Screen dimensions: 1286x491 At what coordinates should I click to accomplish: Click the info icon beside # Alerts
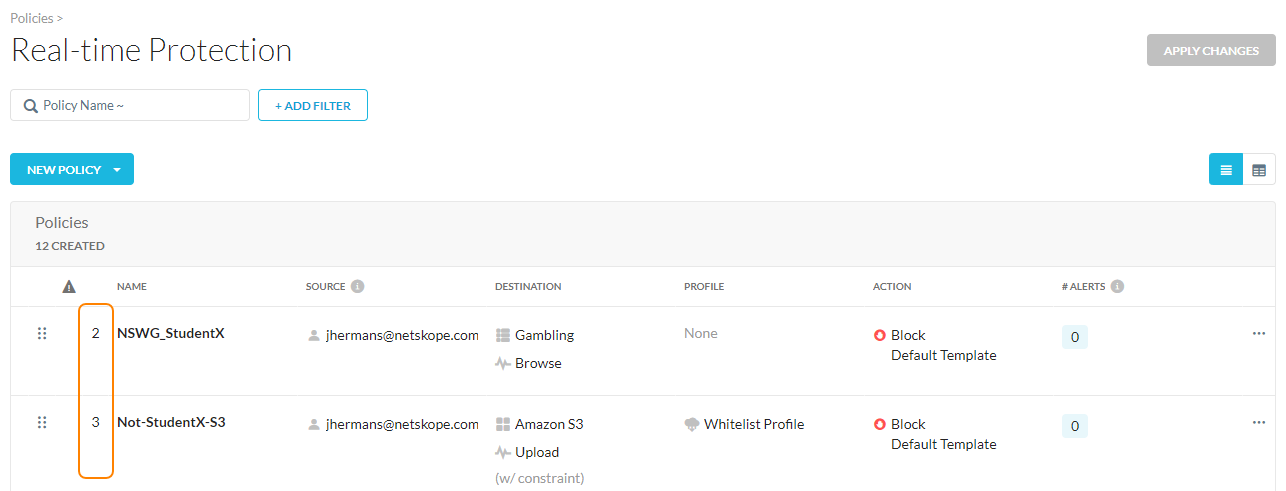1117,287
